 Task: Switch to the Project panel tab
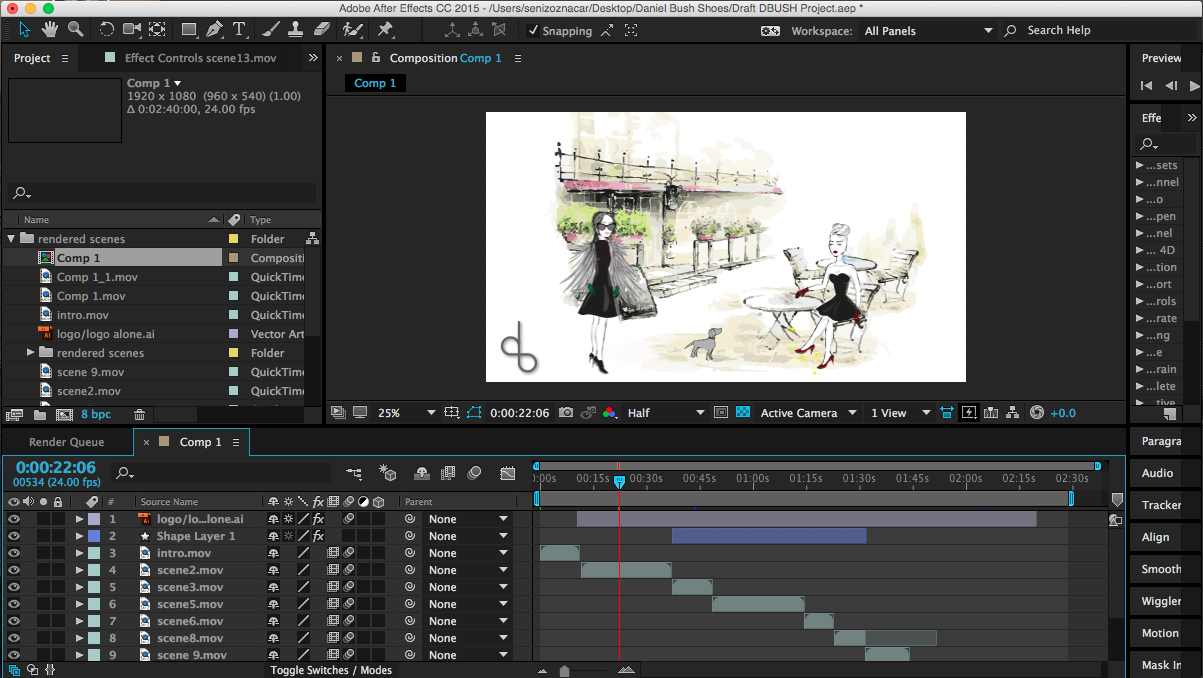tap(32, 58)
